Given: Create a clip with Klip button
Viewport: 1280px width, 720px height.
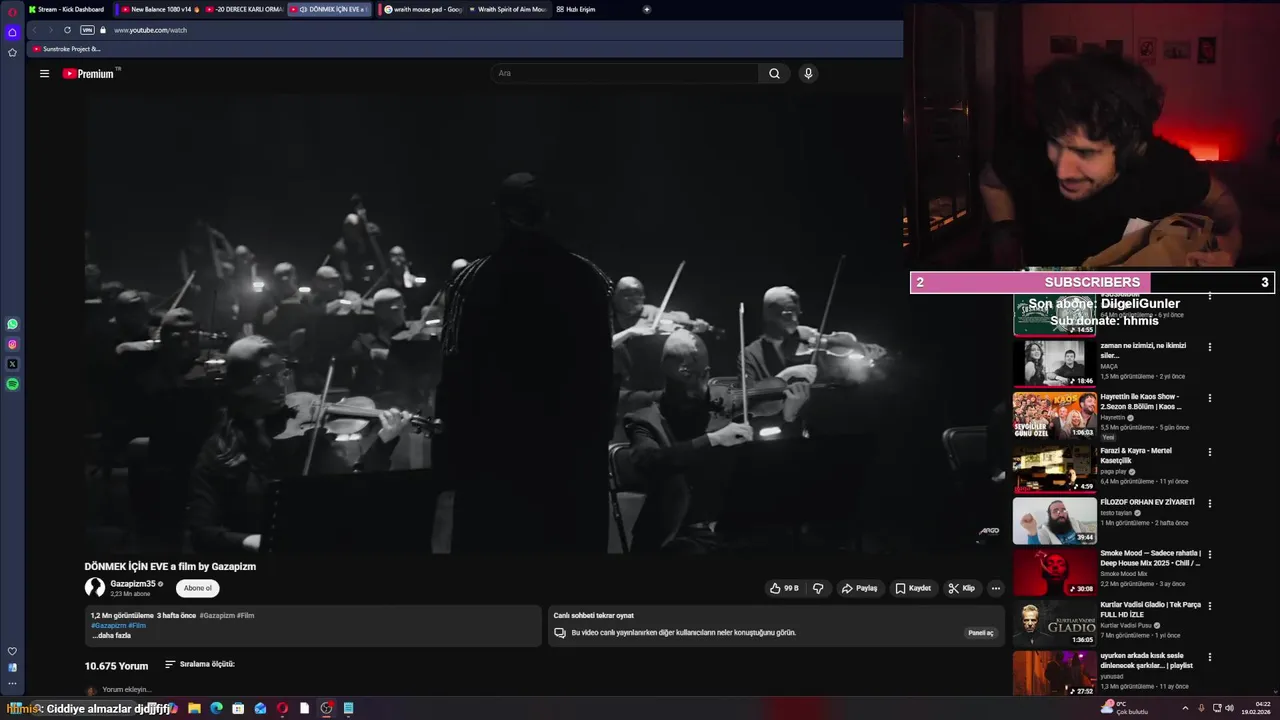Looking at the screenshot, I should pyautogui.click(x=961, y=588).
